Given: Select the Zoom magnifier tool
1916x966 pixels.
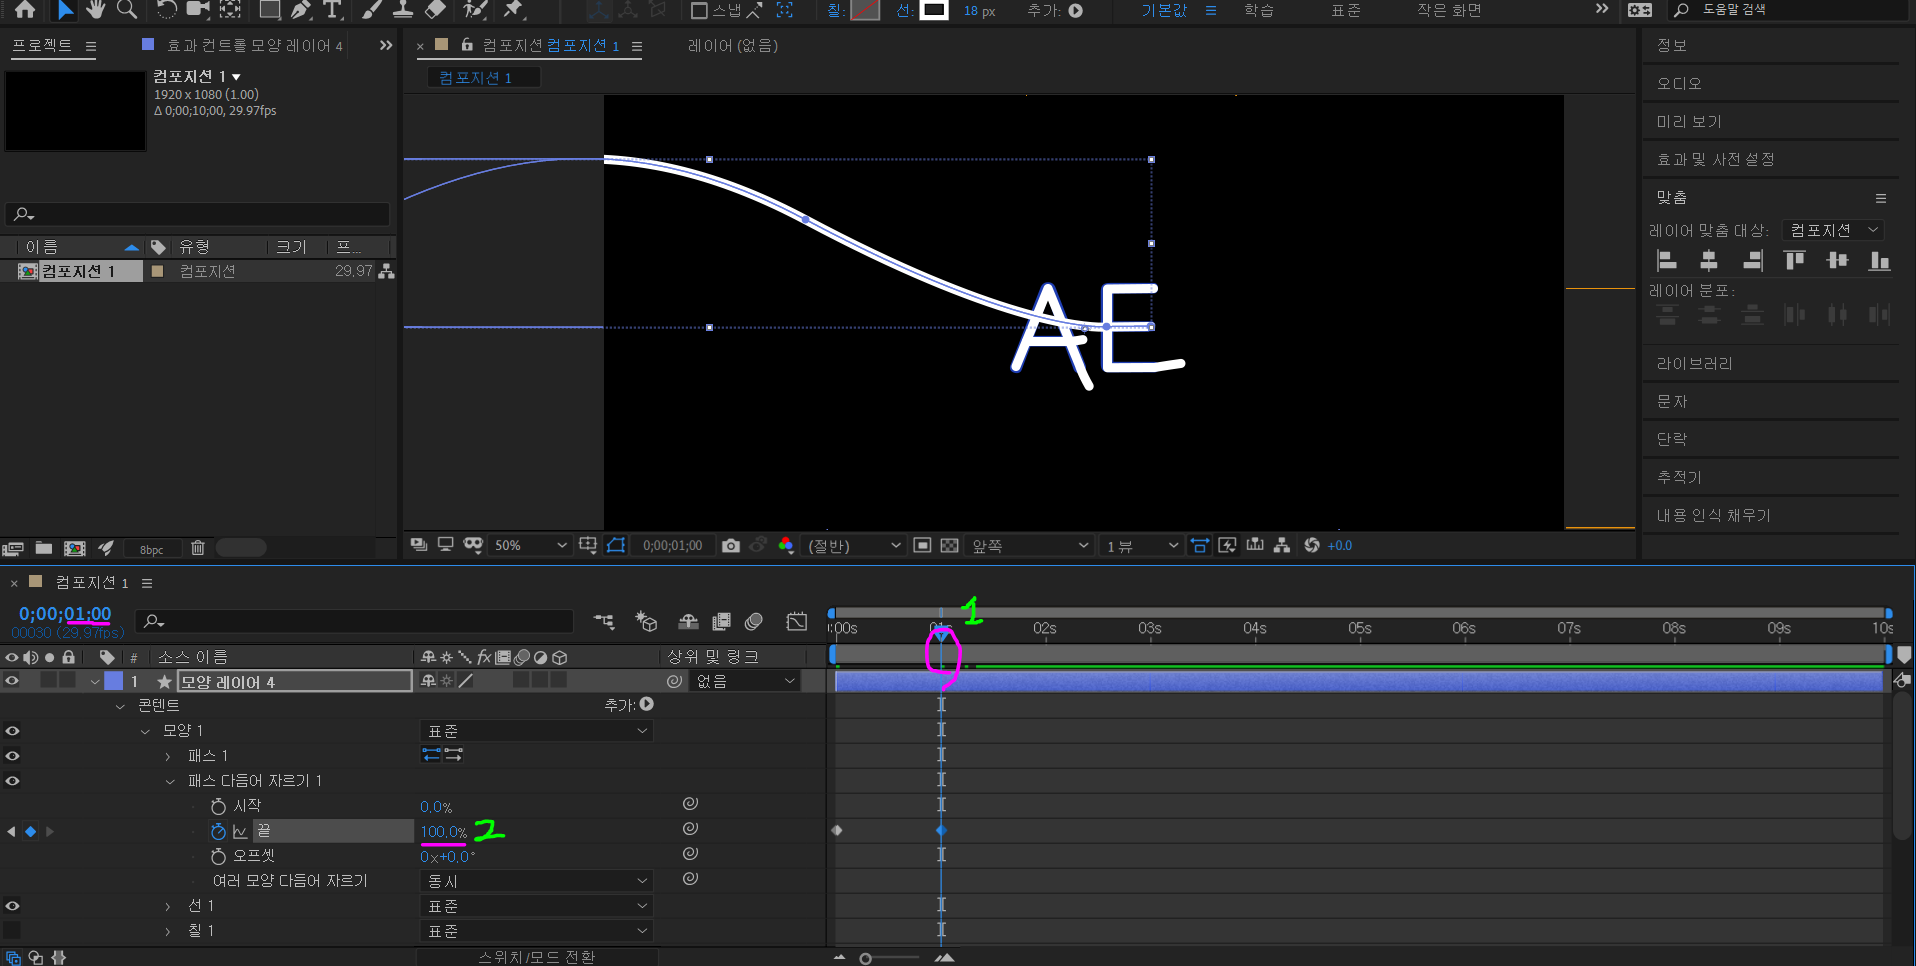Looking at the screenshot, I should (x=127, y=10).
